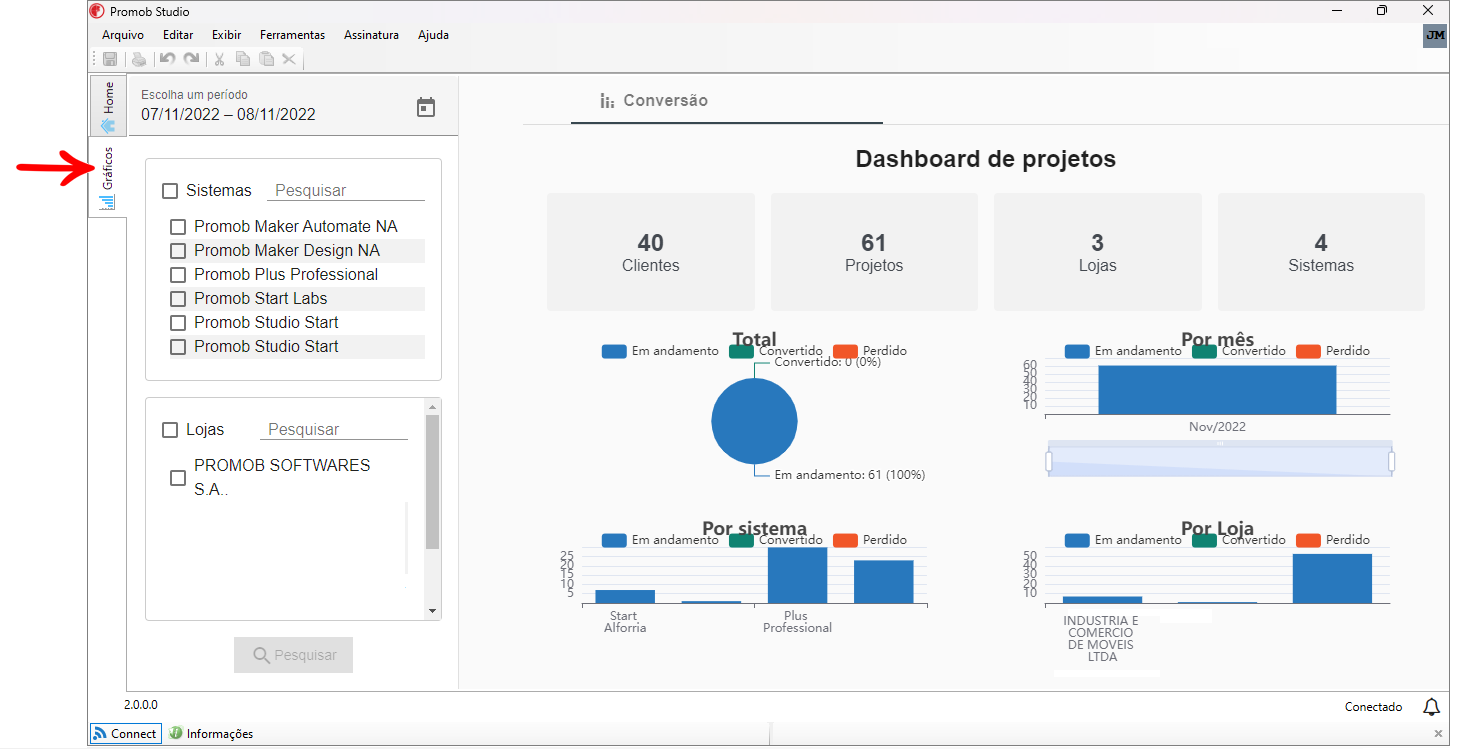Click the Lojas list scroll-down arrow
The width and height of the screenshot is (1462, 750).
[432, 611]
